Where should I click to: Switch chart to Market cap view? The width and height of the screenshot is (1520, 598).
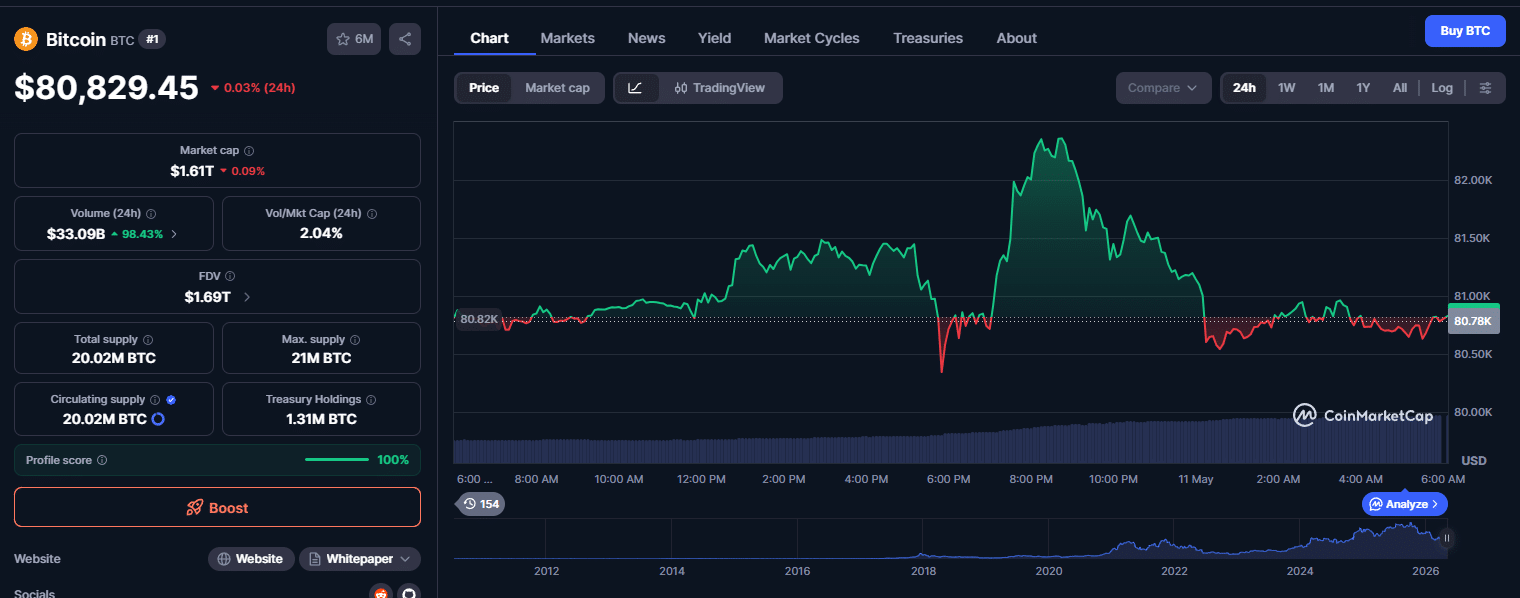[557, 88]
